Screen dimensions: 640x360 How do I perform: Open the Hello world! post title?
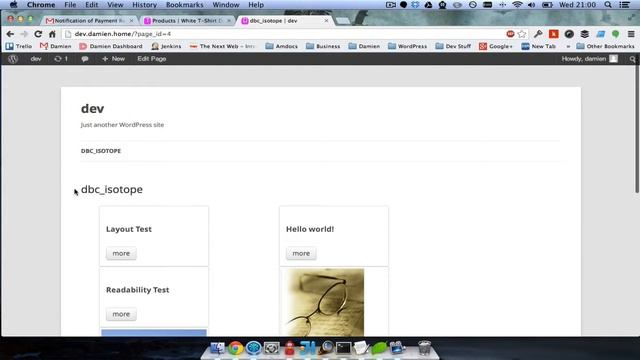point(310,229)
